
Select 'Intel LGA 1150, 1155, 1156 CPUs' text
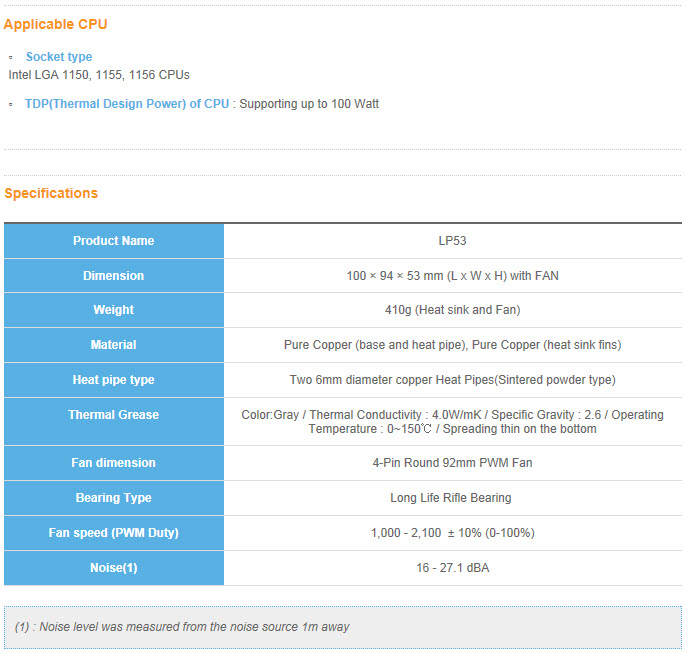(99, 75)
